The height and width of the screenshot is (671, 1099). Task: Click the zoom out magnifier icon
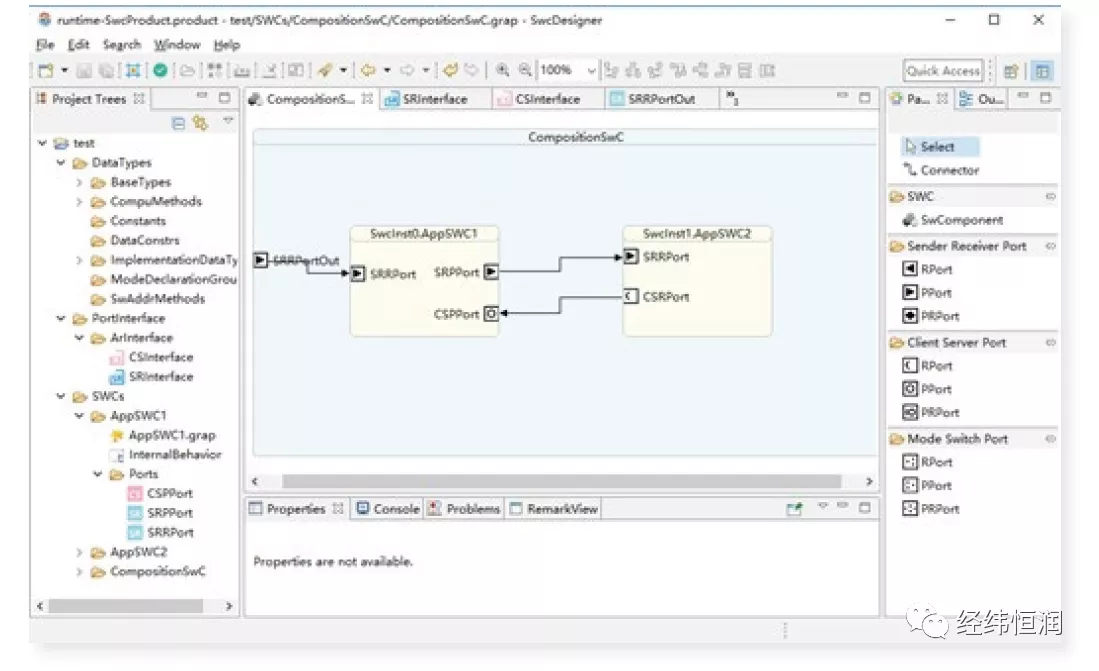click(525, 70)
